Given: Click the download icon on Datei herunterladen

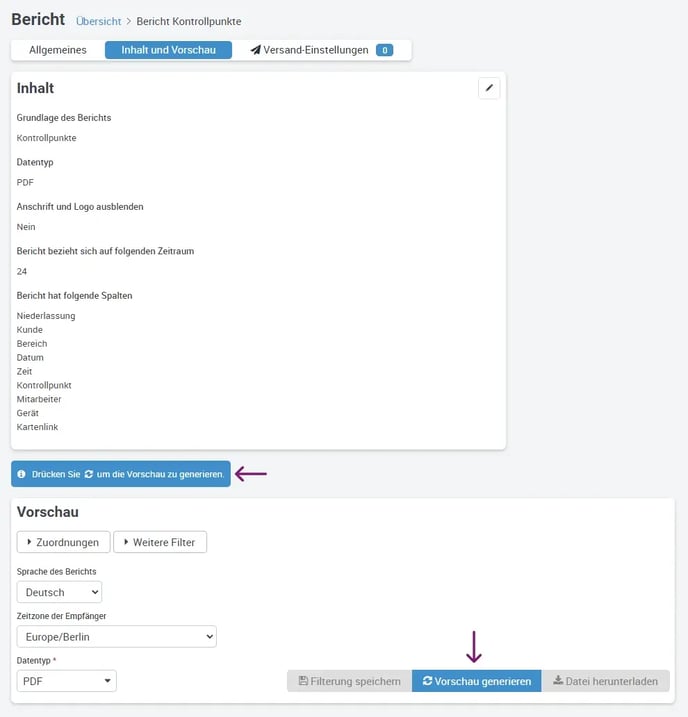Looking at the screenshot, I should (x=558, y=680).
